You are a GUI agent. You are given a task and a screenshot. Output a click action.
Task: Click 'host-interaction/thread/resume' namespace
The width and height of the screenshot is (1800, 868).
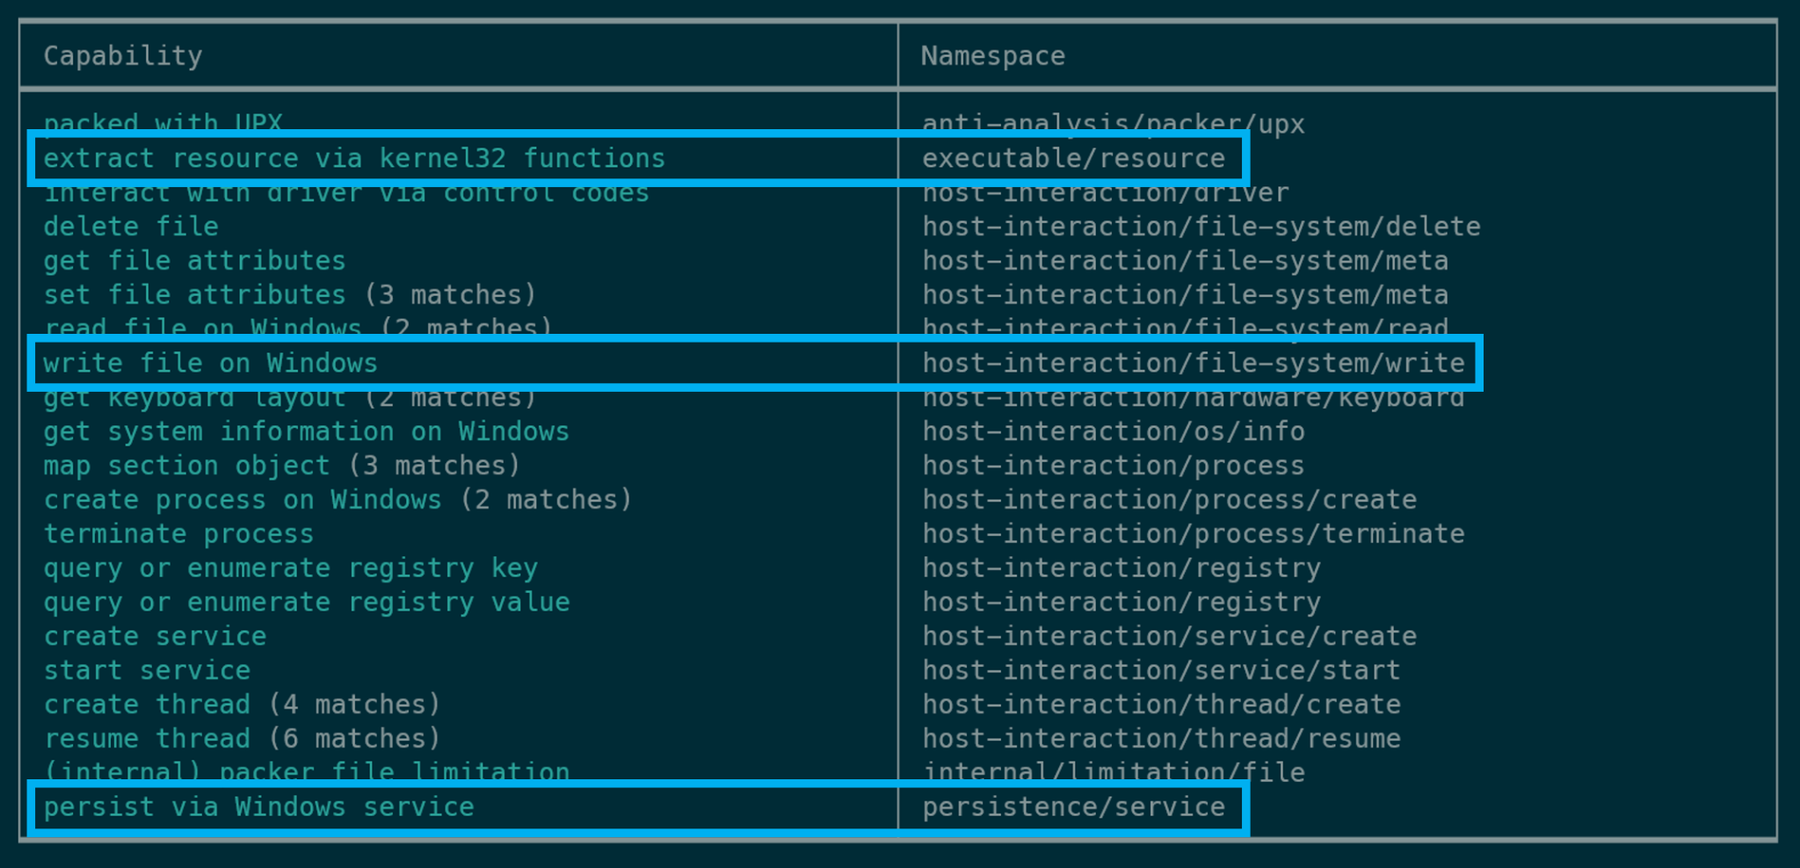pyautogui.click(x=1161, y=739)
